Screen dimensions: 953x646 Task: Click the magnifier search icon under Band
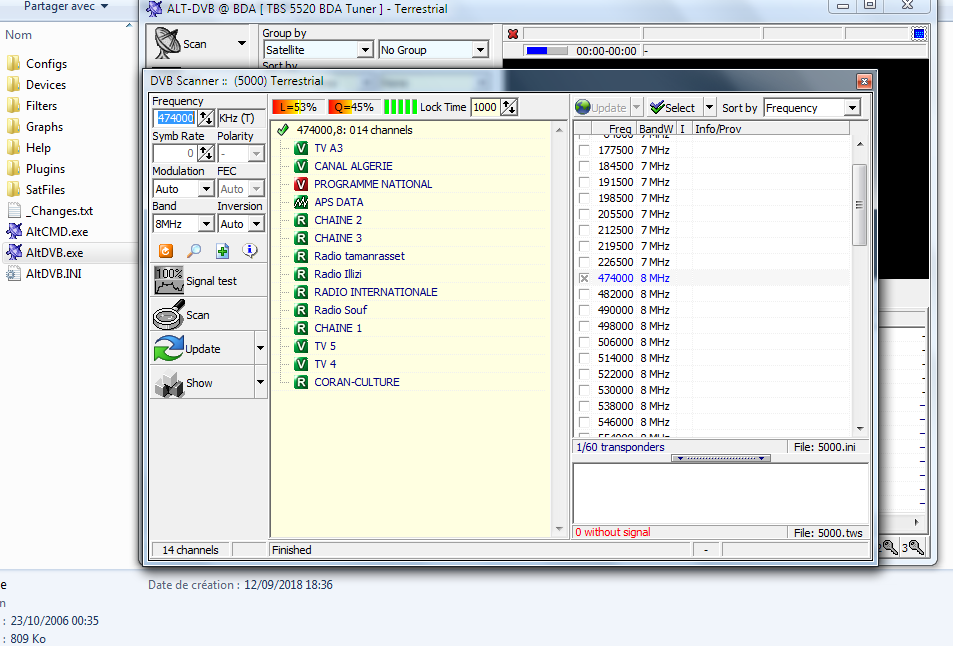(x=194, y=251)
